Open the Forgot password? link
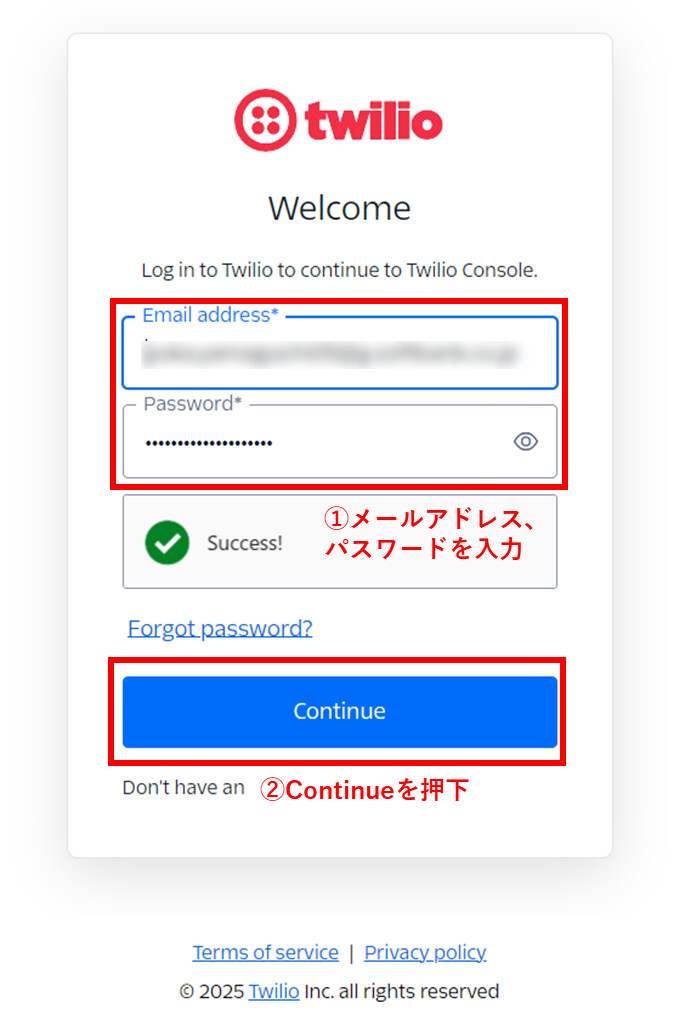 pyautogui.click(x=220, y=628)
